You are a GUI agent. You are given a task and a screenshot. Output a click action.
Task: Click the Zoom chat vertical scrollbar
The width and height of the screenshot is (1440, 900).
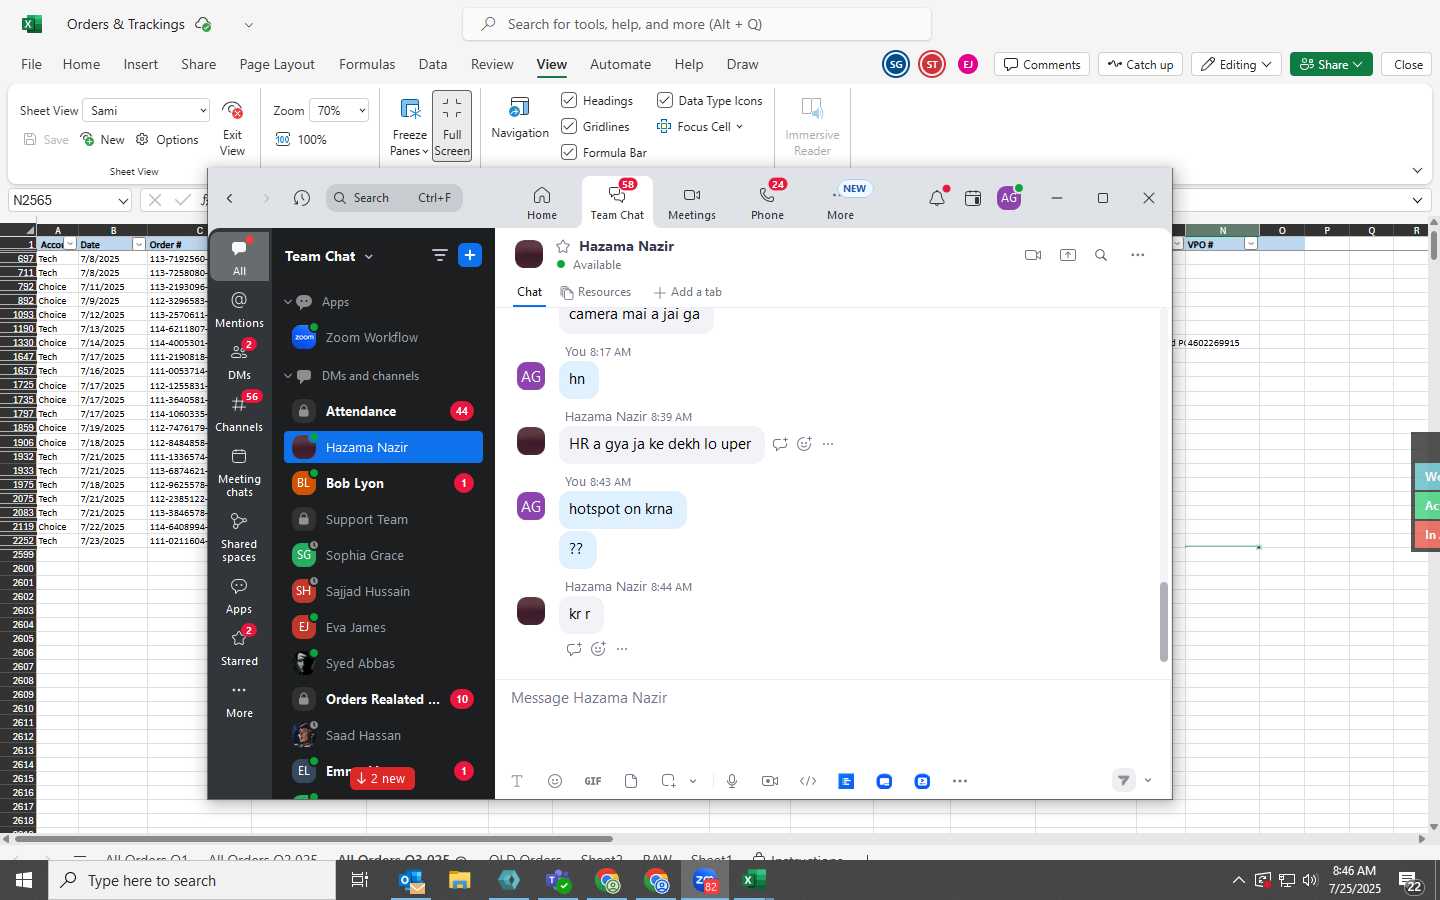point(1163,620)
